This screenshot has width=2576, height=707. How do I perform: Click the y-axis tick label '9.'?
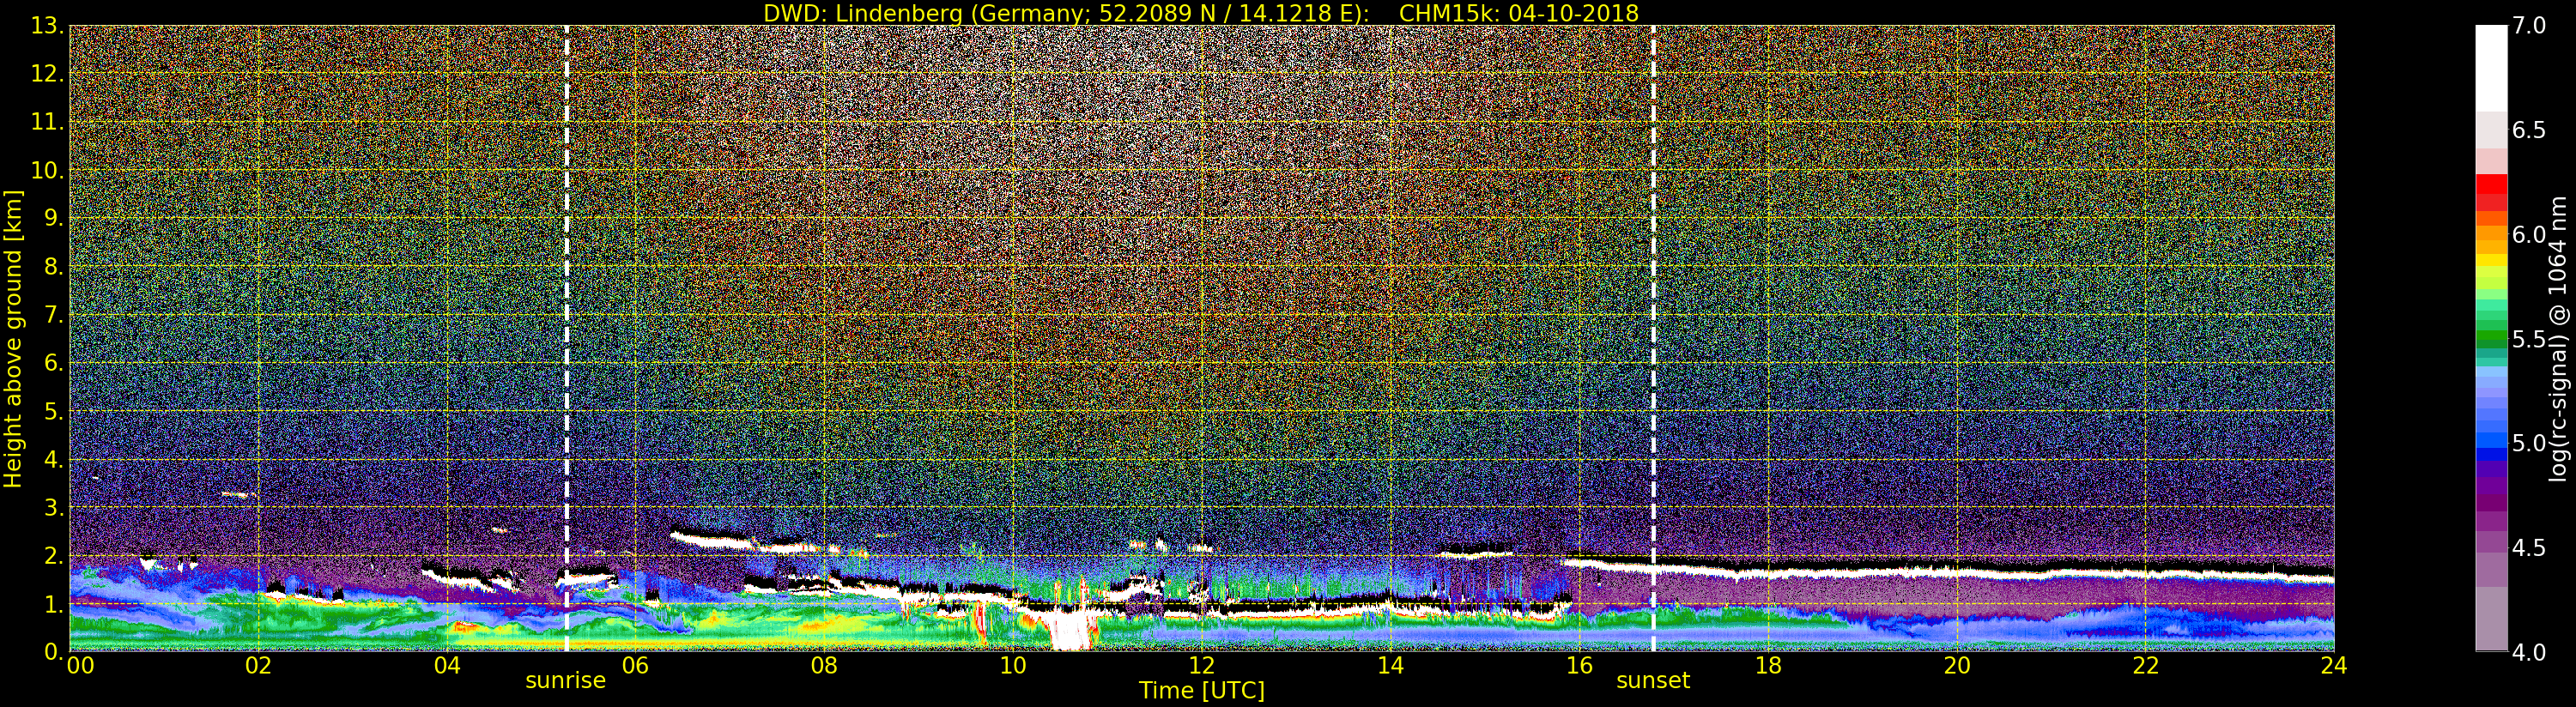click(54, 218)
